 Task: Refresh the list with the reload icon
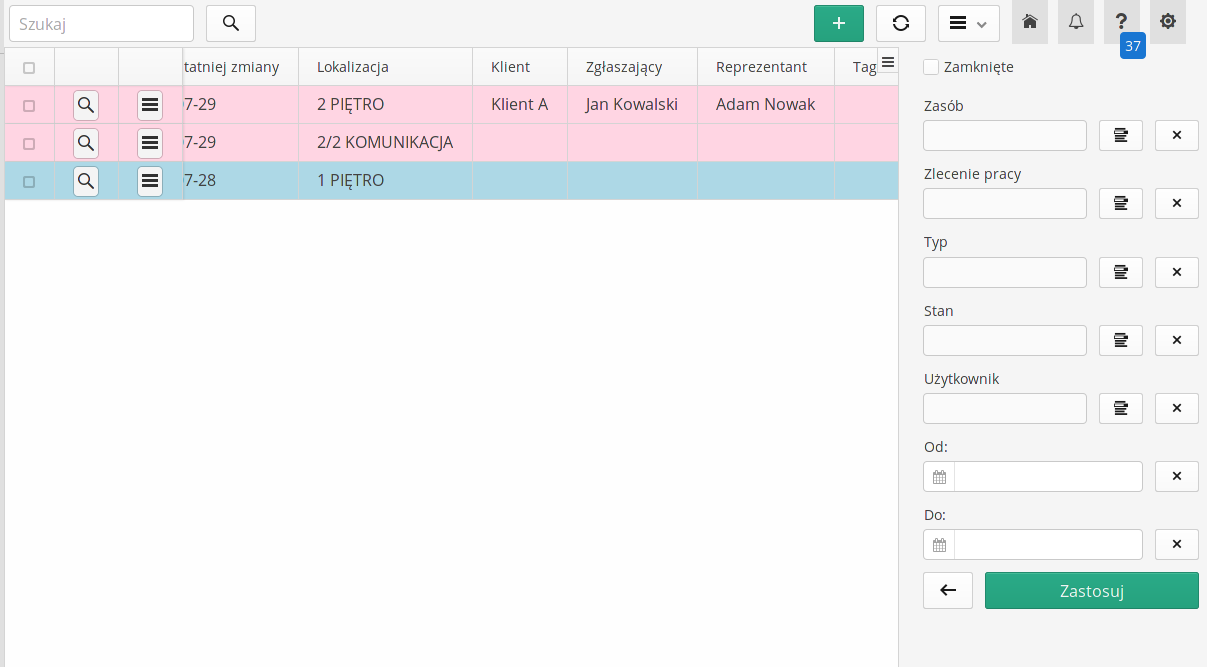(900, 23)
